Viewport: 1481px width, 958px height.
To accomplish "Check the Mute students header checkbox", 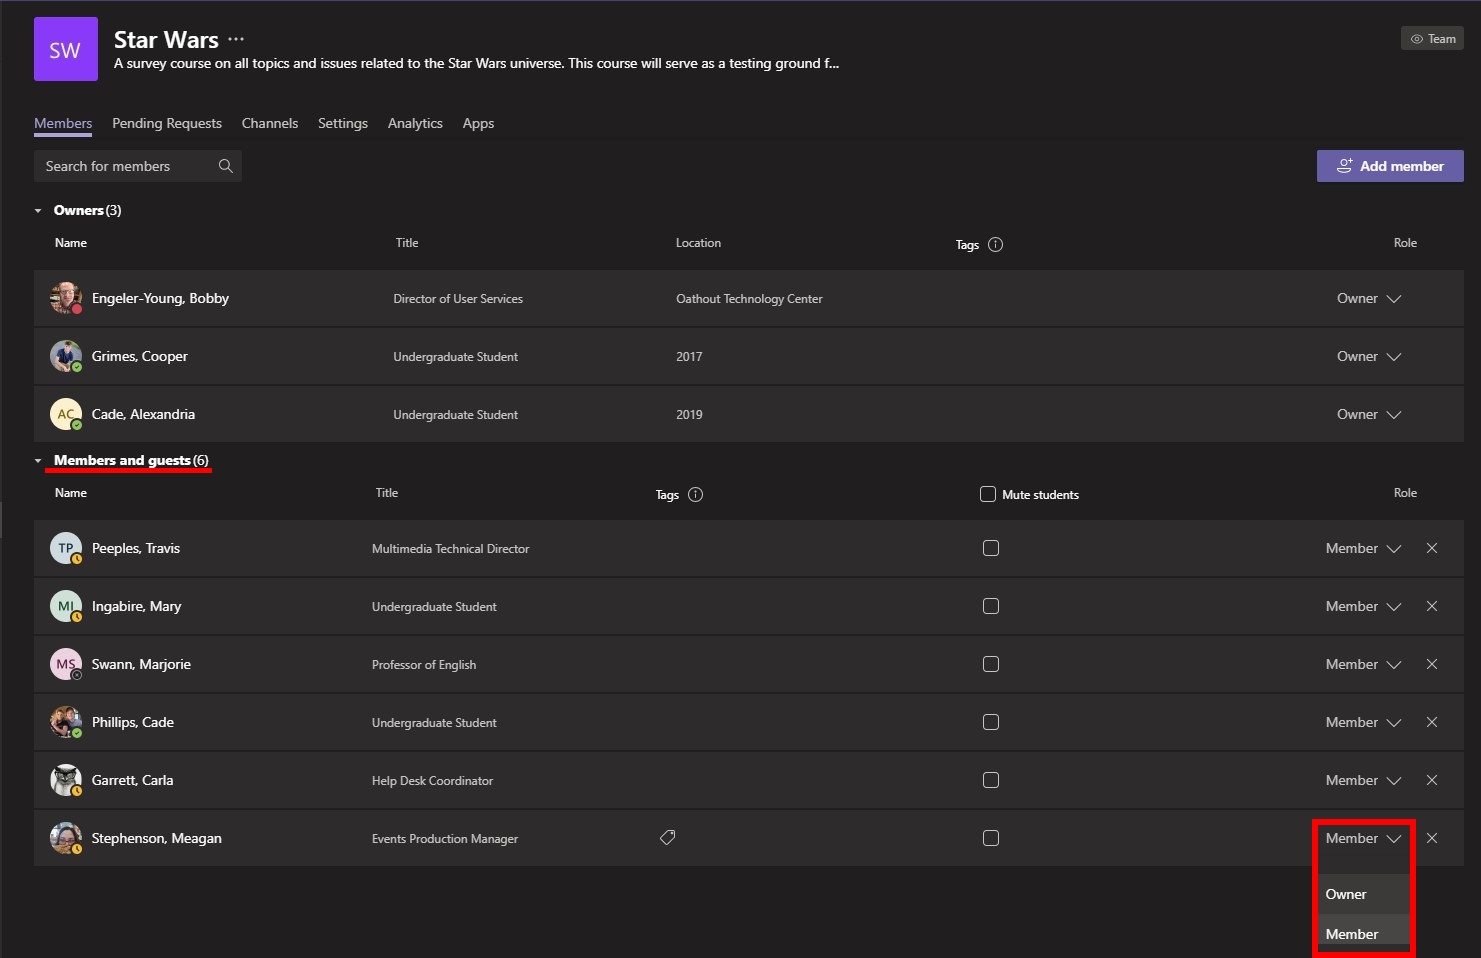I will (x=988, y=494).
